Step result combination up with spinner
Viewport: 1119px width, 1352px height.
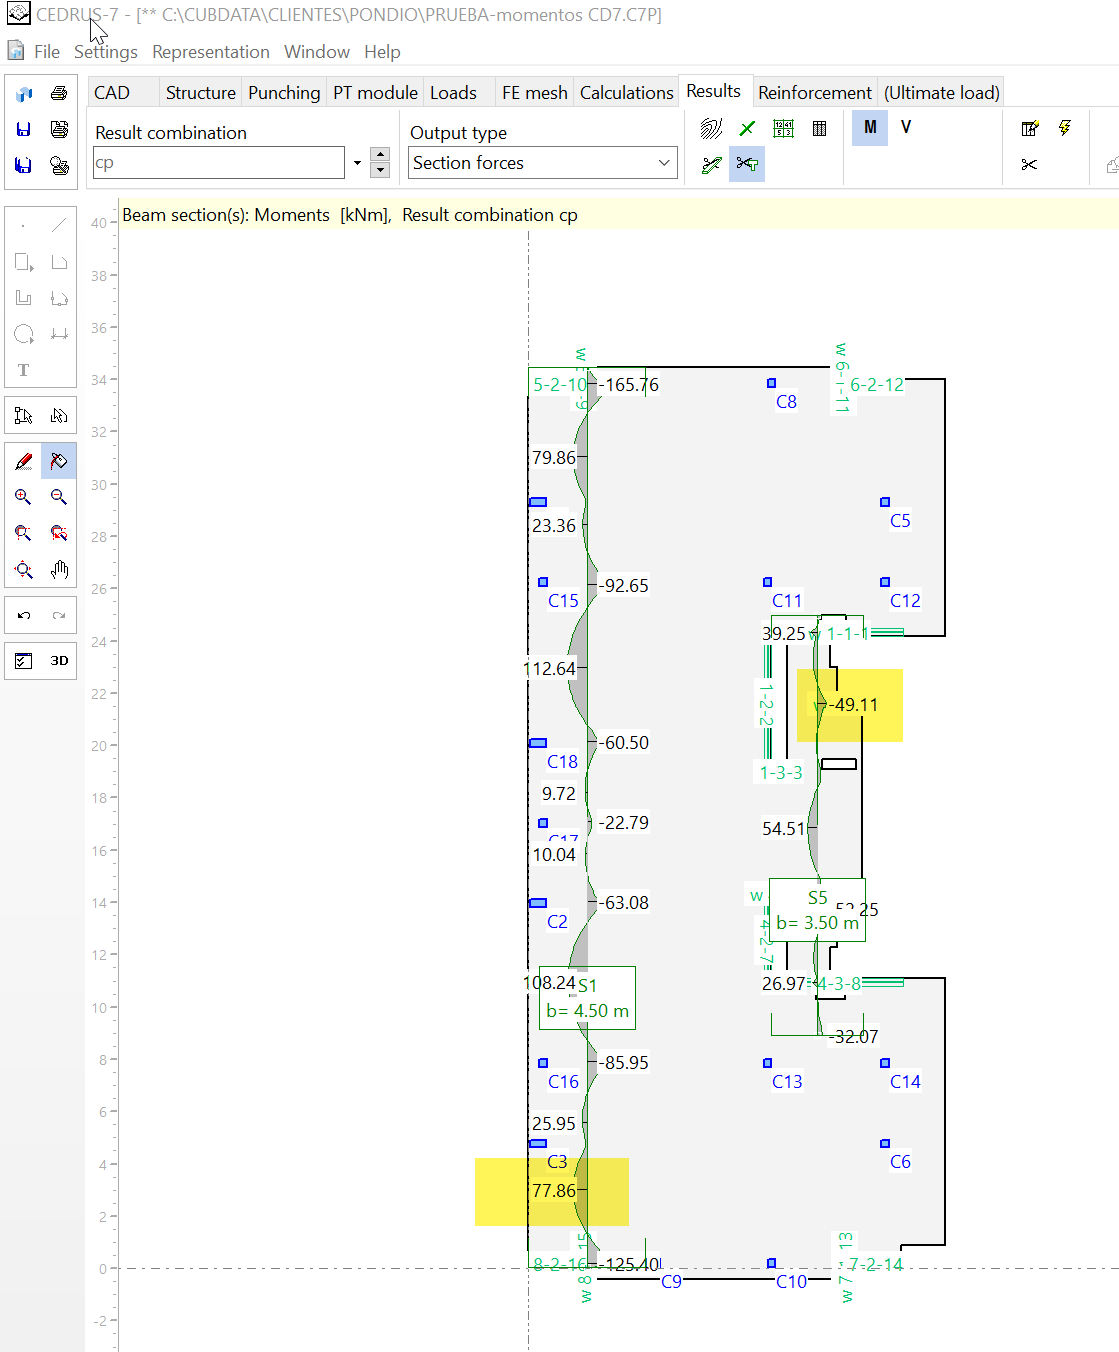380,155
